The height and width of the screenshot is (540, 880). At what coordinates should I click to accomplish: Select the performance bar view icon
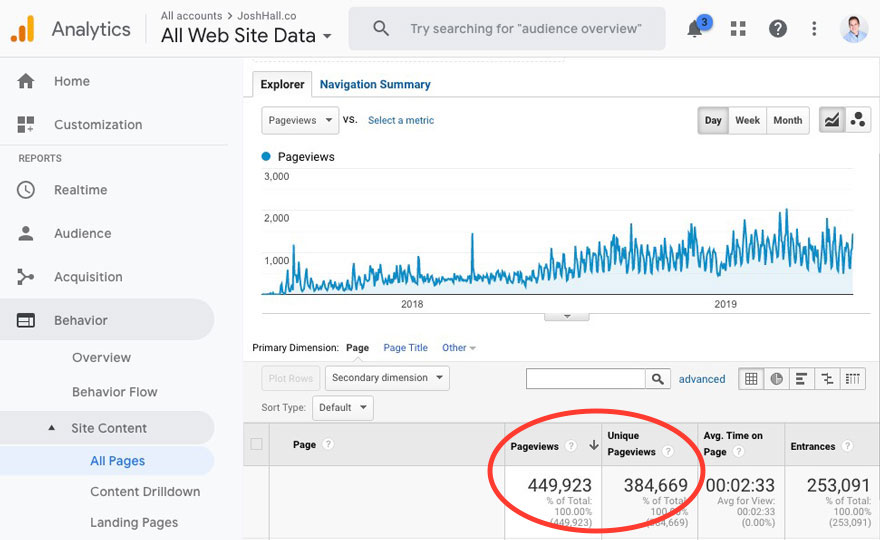[x=801, y=379]
